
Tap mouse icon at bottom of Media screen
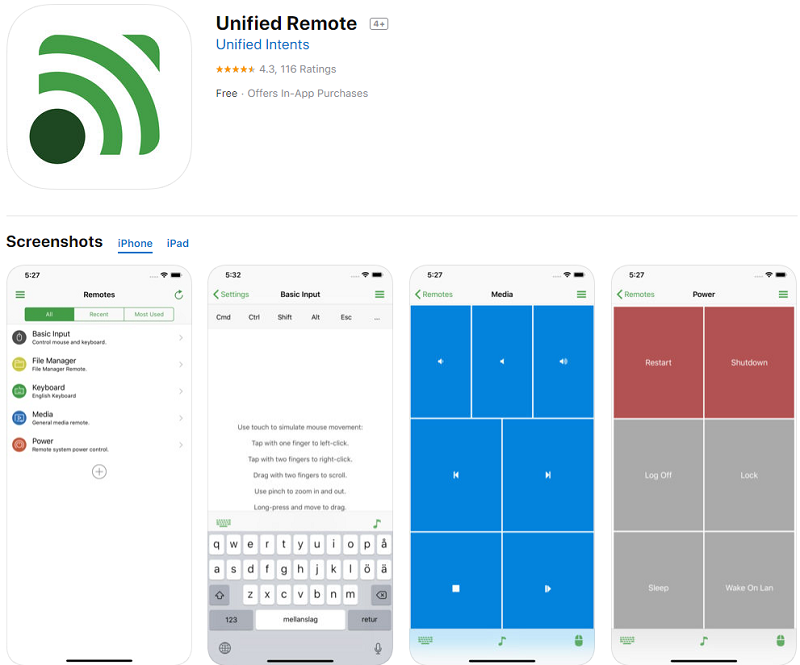(579, 641)
